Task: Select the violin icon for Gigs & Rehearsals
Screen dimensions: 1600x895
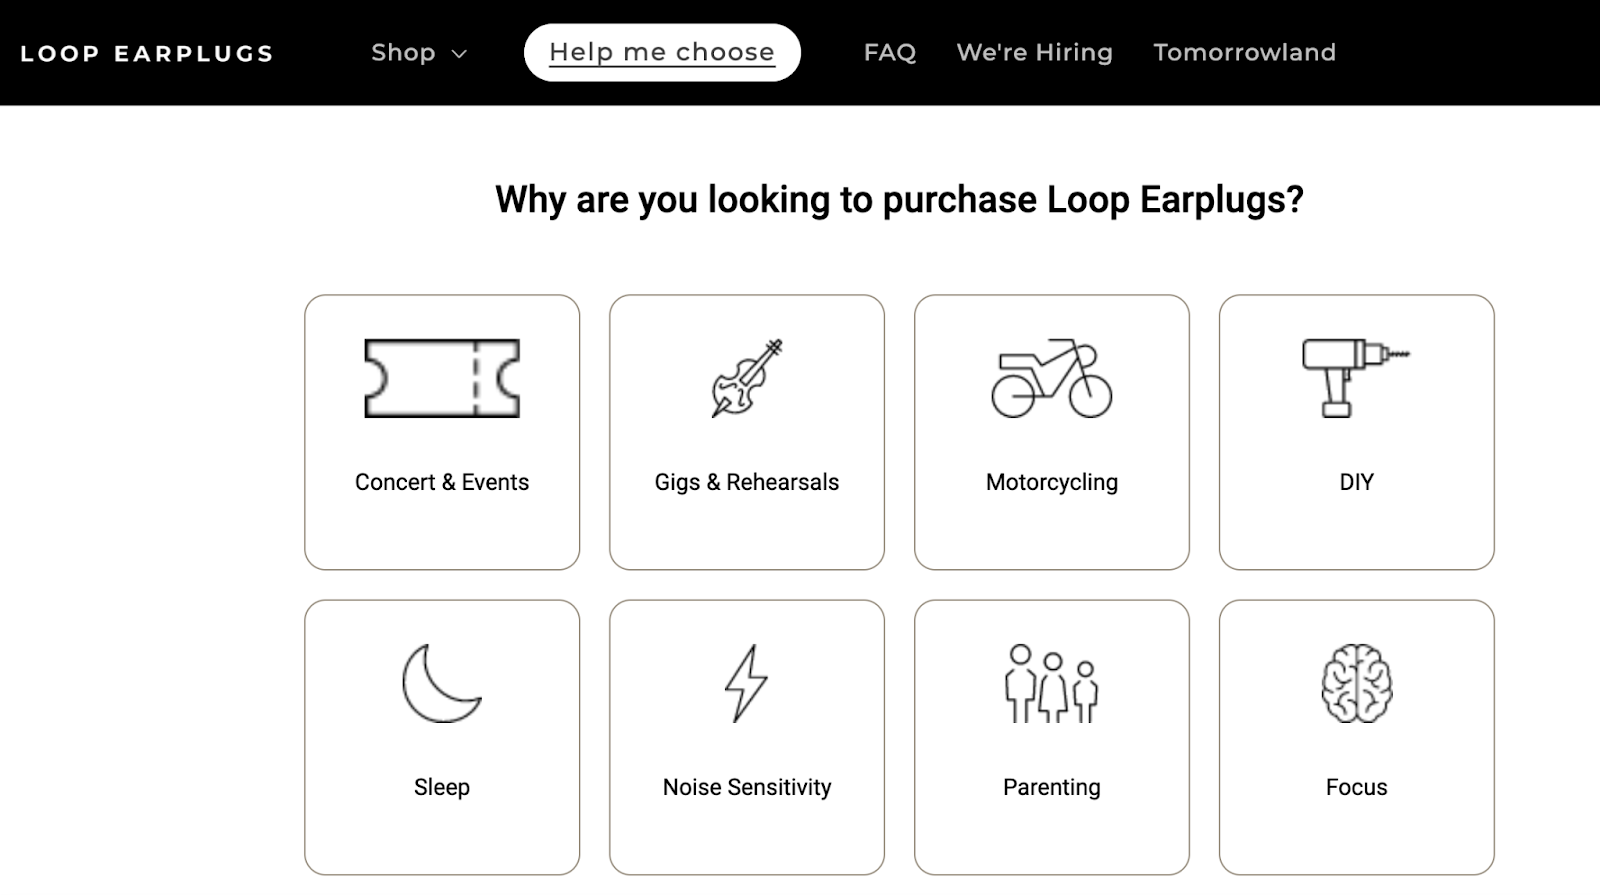Action: tap(747, 378)
